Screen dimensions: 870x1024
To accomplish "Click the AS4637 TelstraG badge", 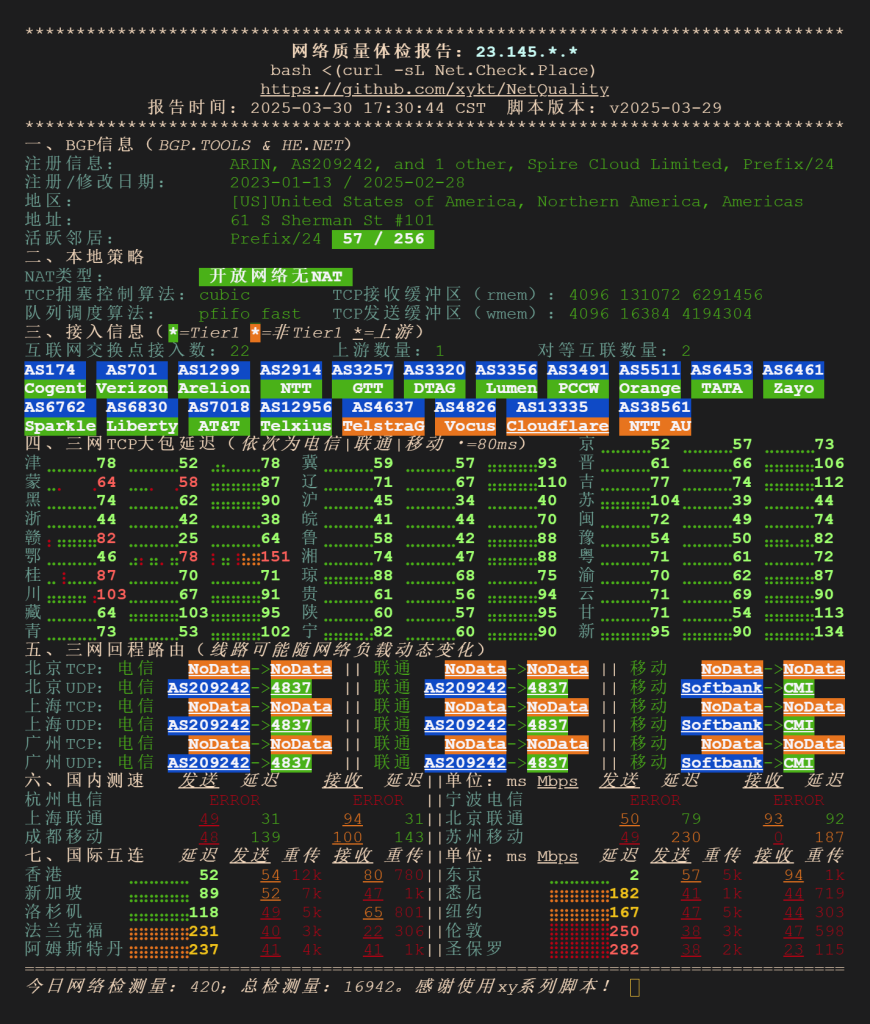I will click(x=383, y=417).
